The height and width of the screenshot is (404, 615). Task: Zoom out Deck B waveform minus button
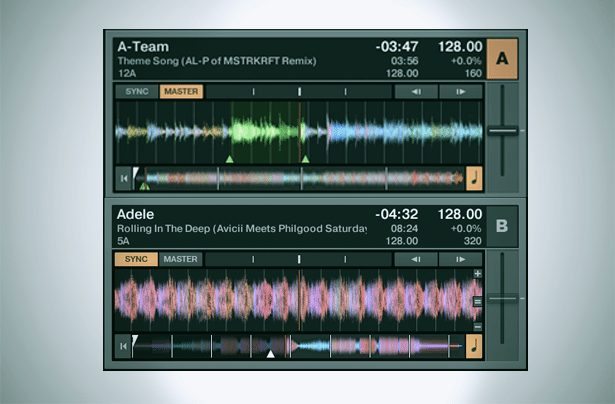click(477, 326)
